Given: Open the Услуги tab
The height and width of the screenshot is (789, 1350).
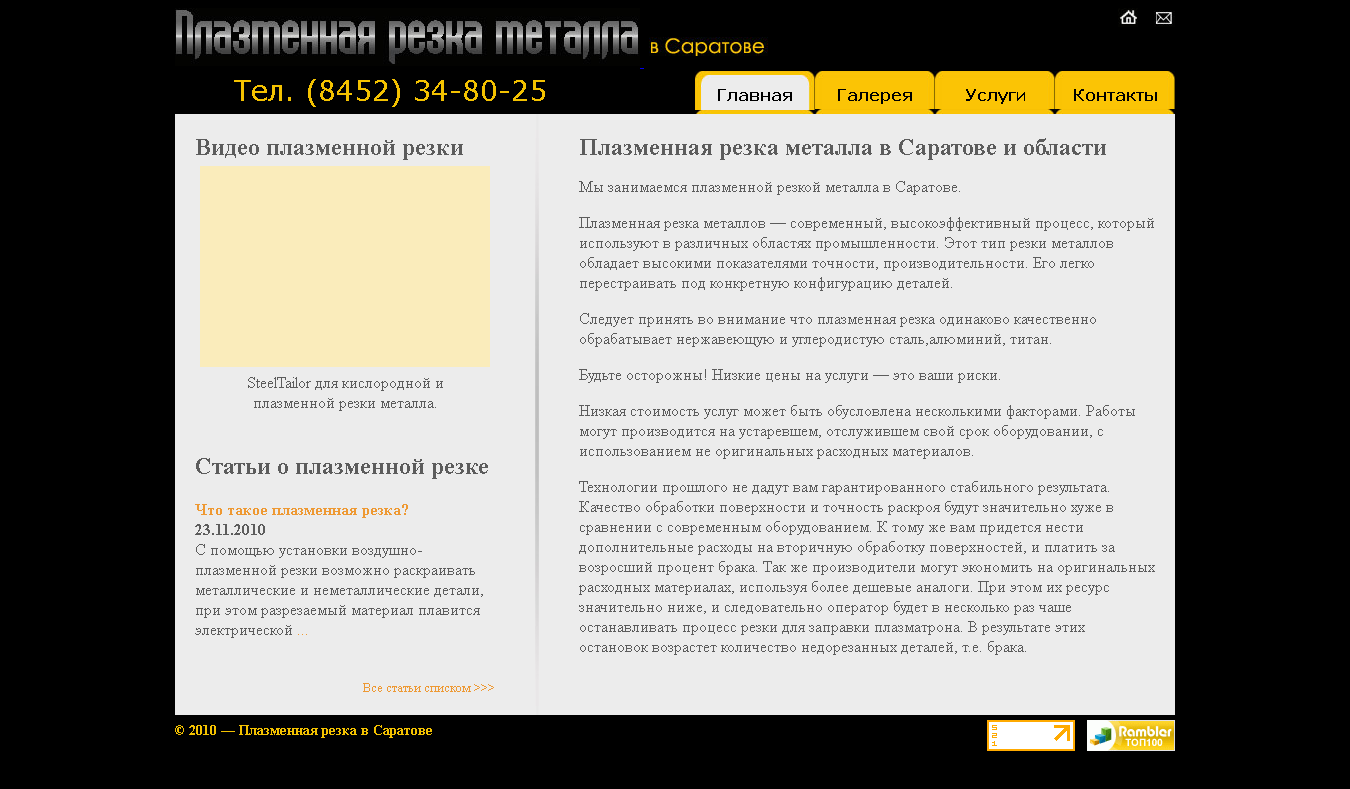Looking at the screenshot, I should (994, 93).
